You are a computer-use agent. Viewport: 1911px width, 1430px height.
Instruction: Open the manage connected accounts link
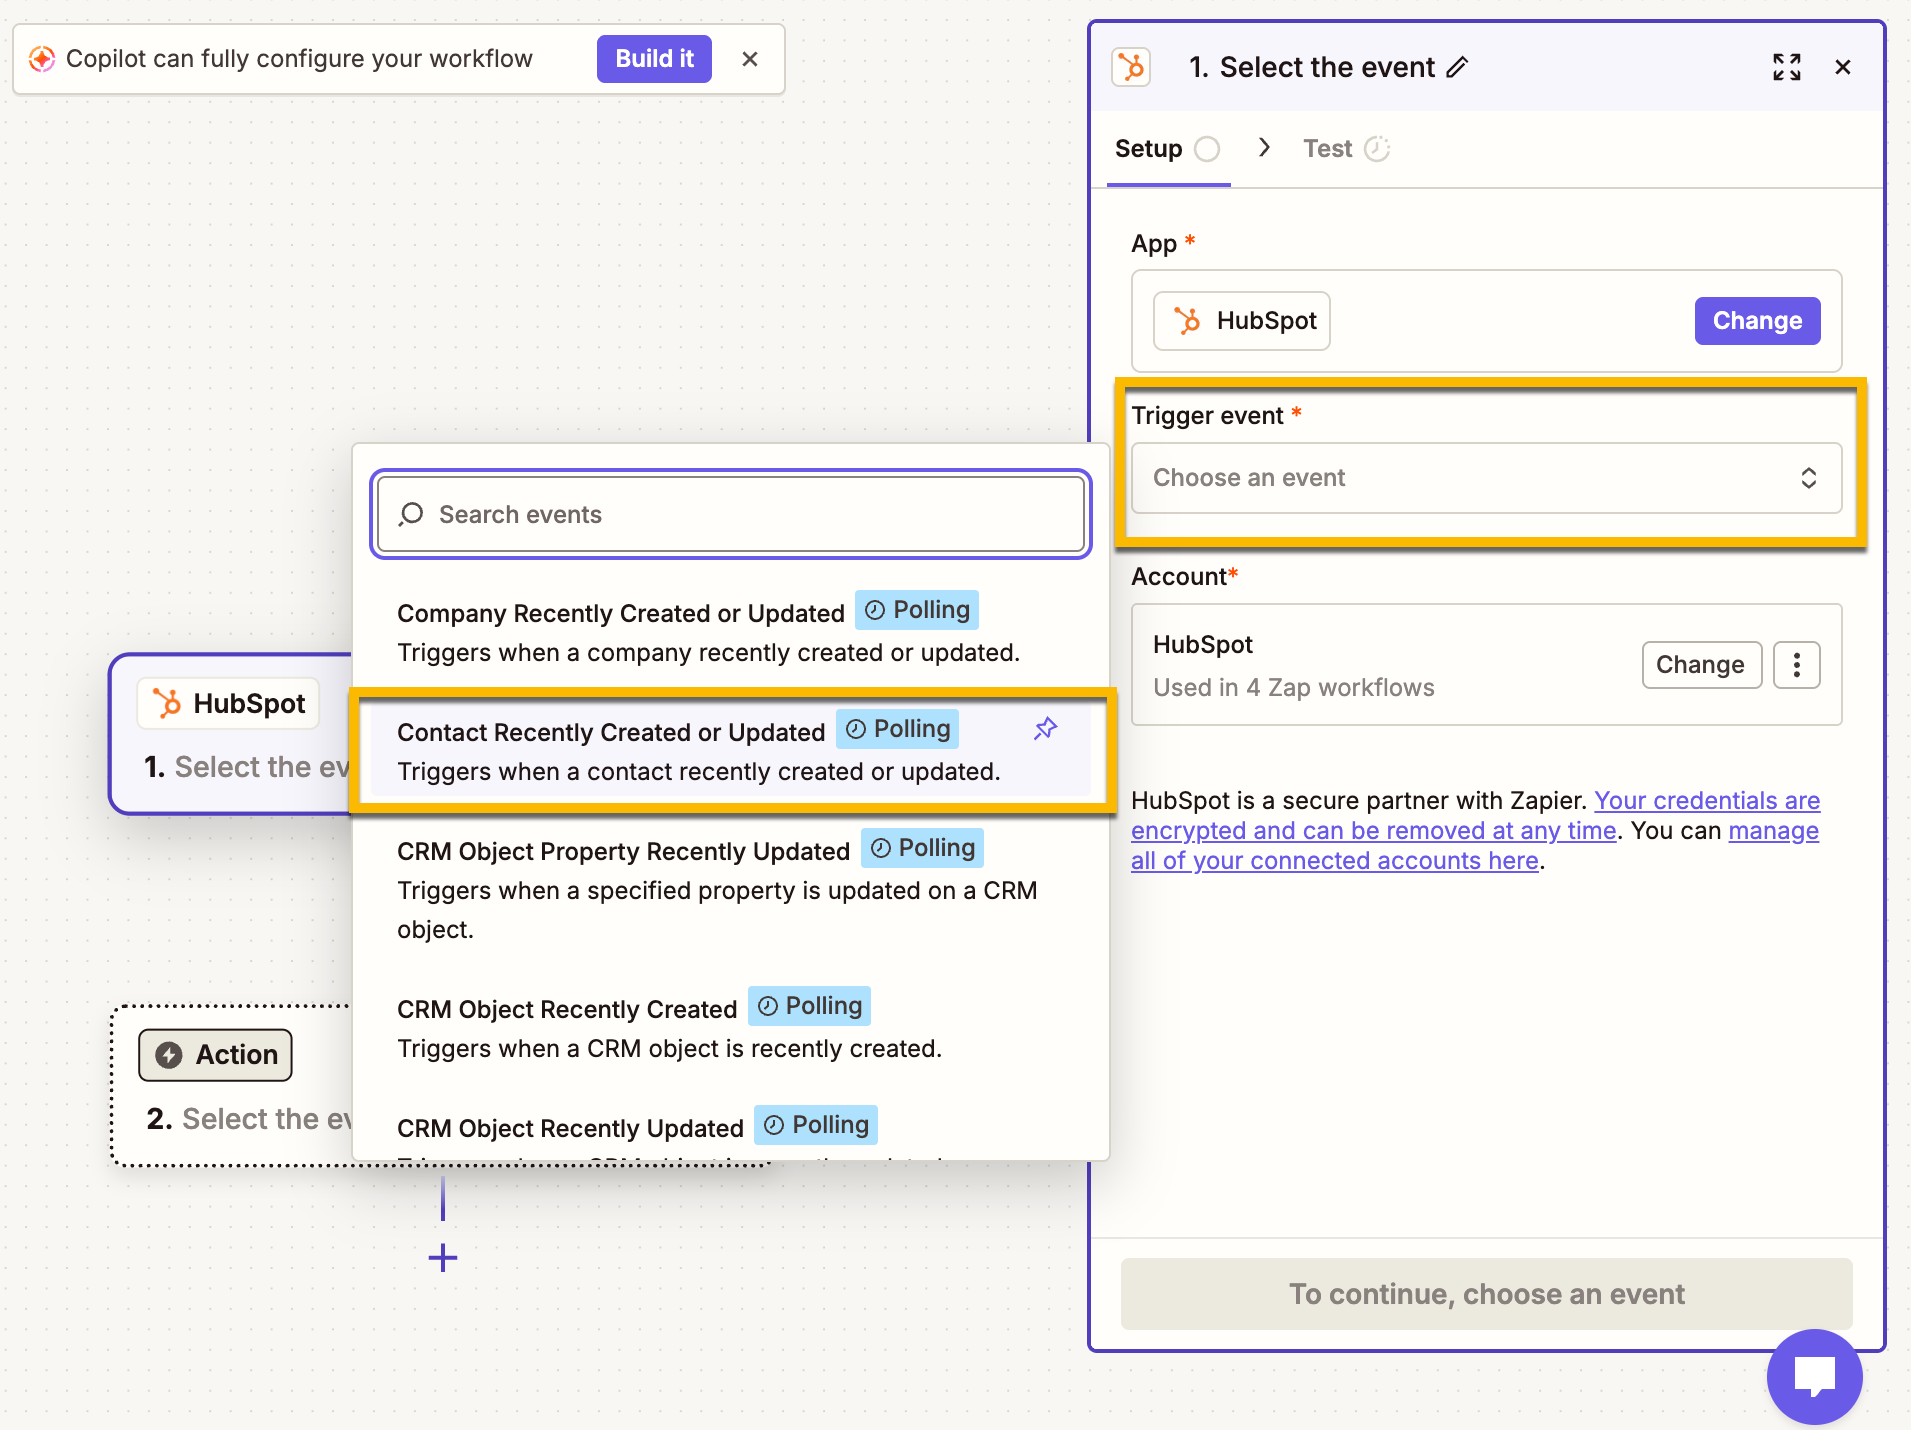tap(1475, 846)
